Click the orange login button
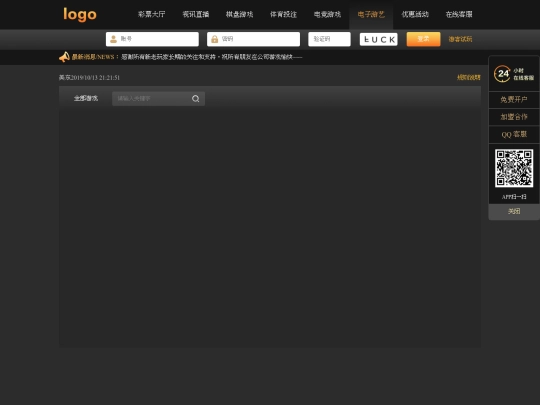 [x=423, y=39]
